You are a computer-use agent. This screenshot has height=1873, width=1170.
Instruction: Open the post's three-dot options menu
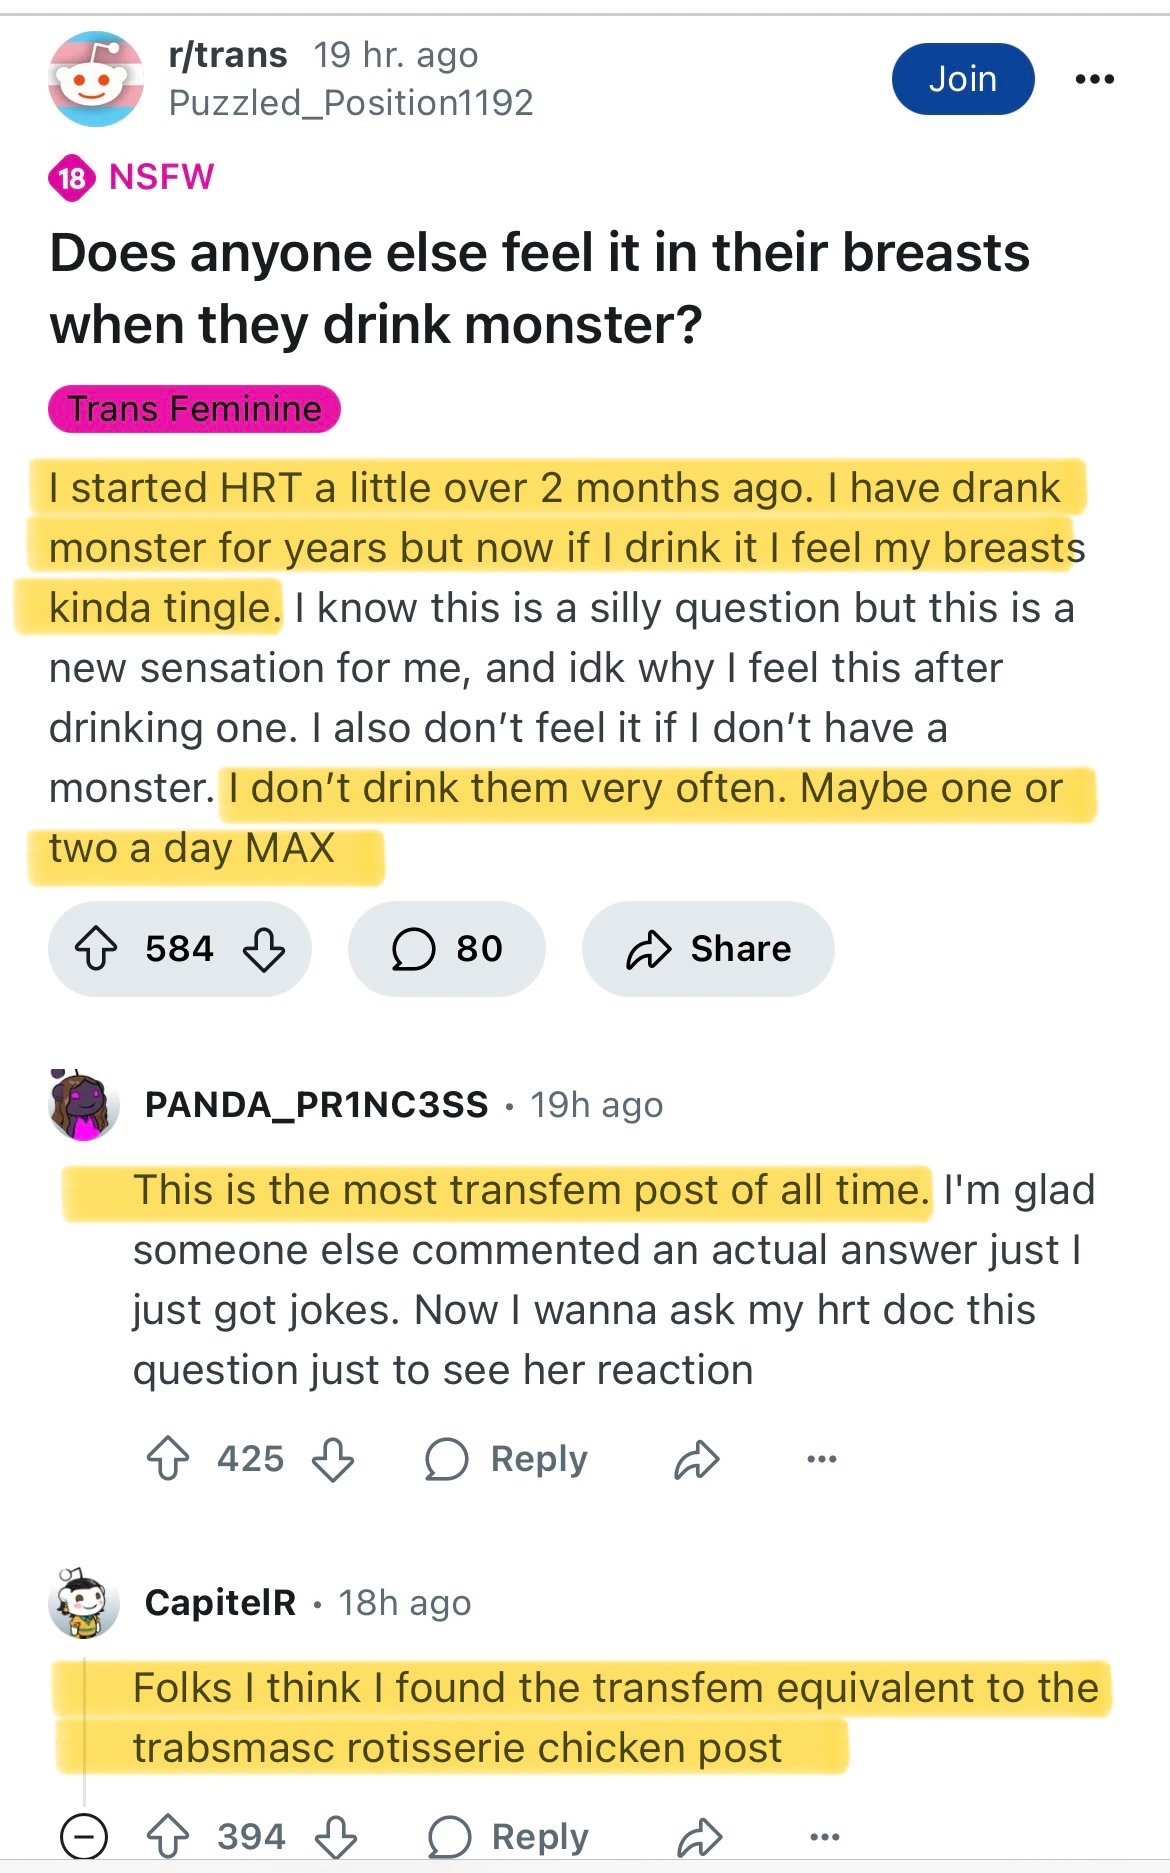pyautogui.click(x=1095, y=79)
